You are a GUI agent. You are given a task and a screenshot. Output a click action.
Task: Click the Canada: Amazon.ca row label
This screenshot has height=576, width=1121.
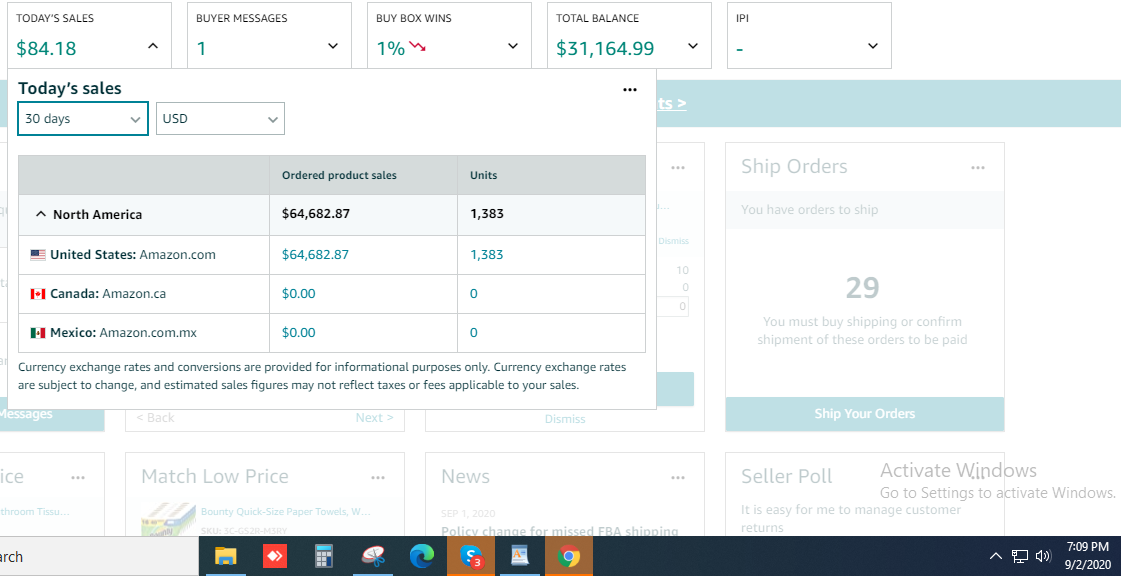tap(108, 294)
